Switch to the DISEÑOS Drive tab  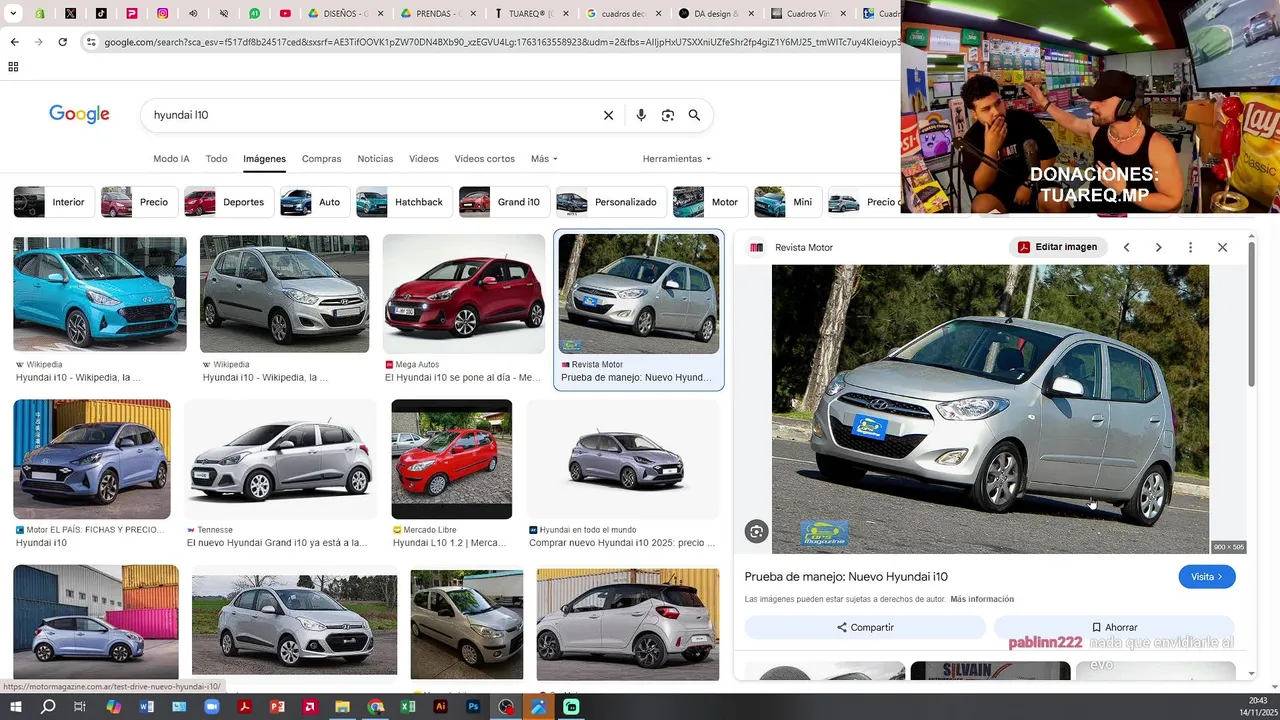click(346, 14)
